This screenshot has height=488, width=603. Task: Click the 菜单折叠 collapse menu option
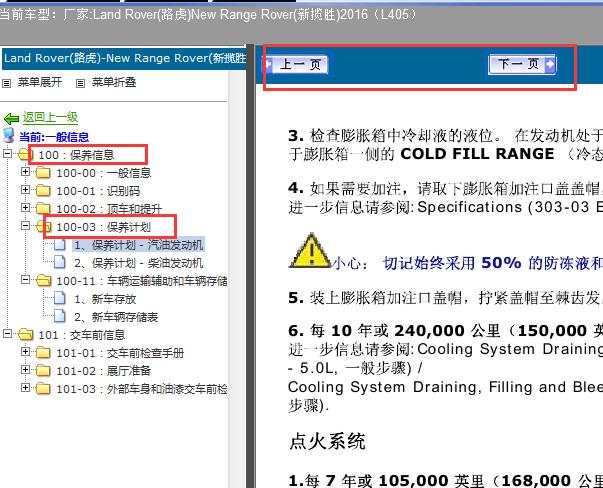[113, 82]
